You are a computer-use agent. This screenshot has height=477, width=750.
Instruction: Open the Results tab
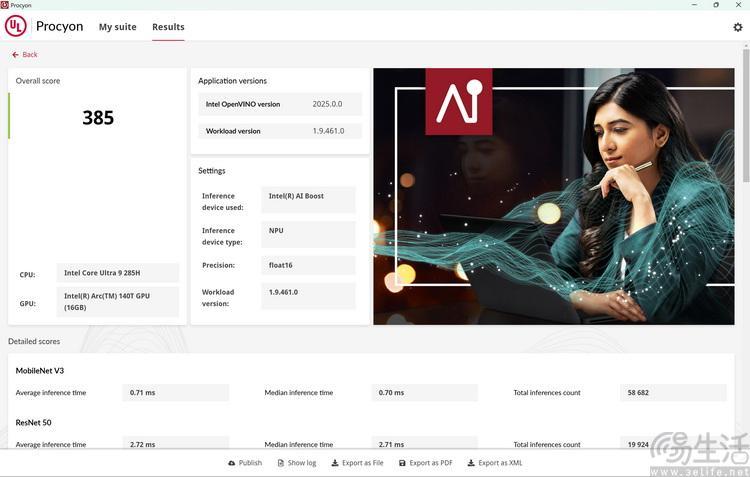(x=168, y=27)
